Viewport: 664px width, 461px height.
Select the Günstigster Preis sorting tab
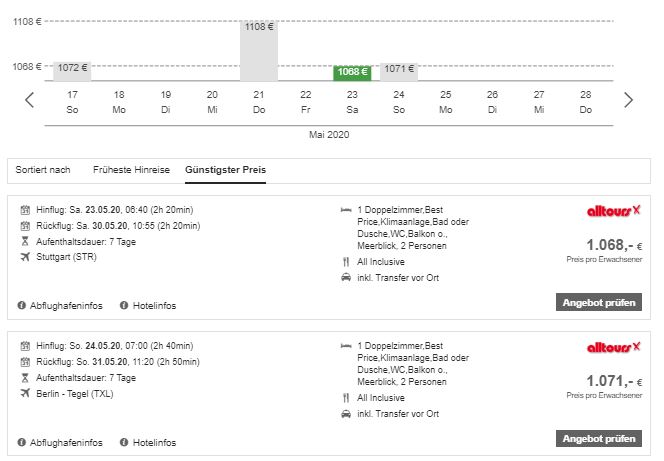225,170
